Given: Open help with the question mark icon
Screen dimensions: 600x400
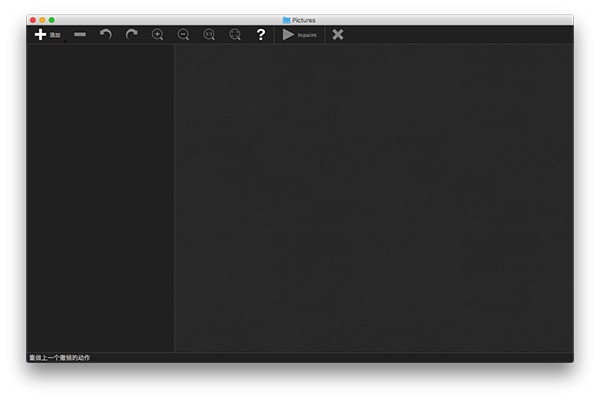Looking at the screenshot, I should 261,34.
